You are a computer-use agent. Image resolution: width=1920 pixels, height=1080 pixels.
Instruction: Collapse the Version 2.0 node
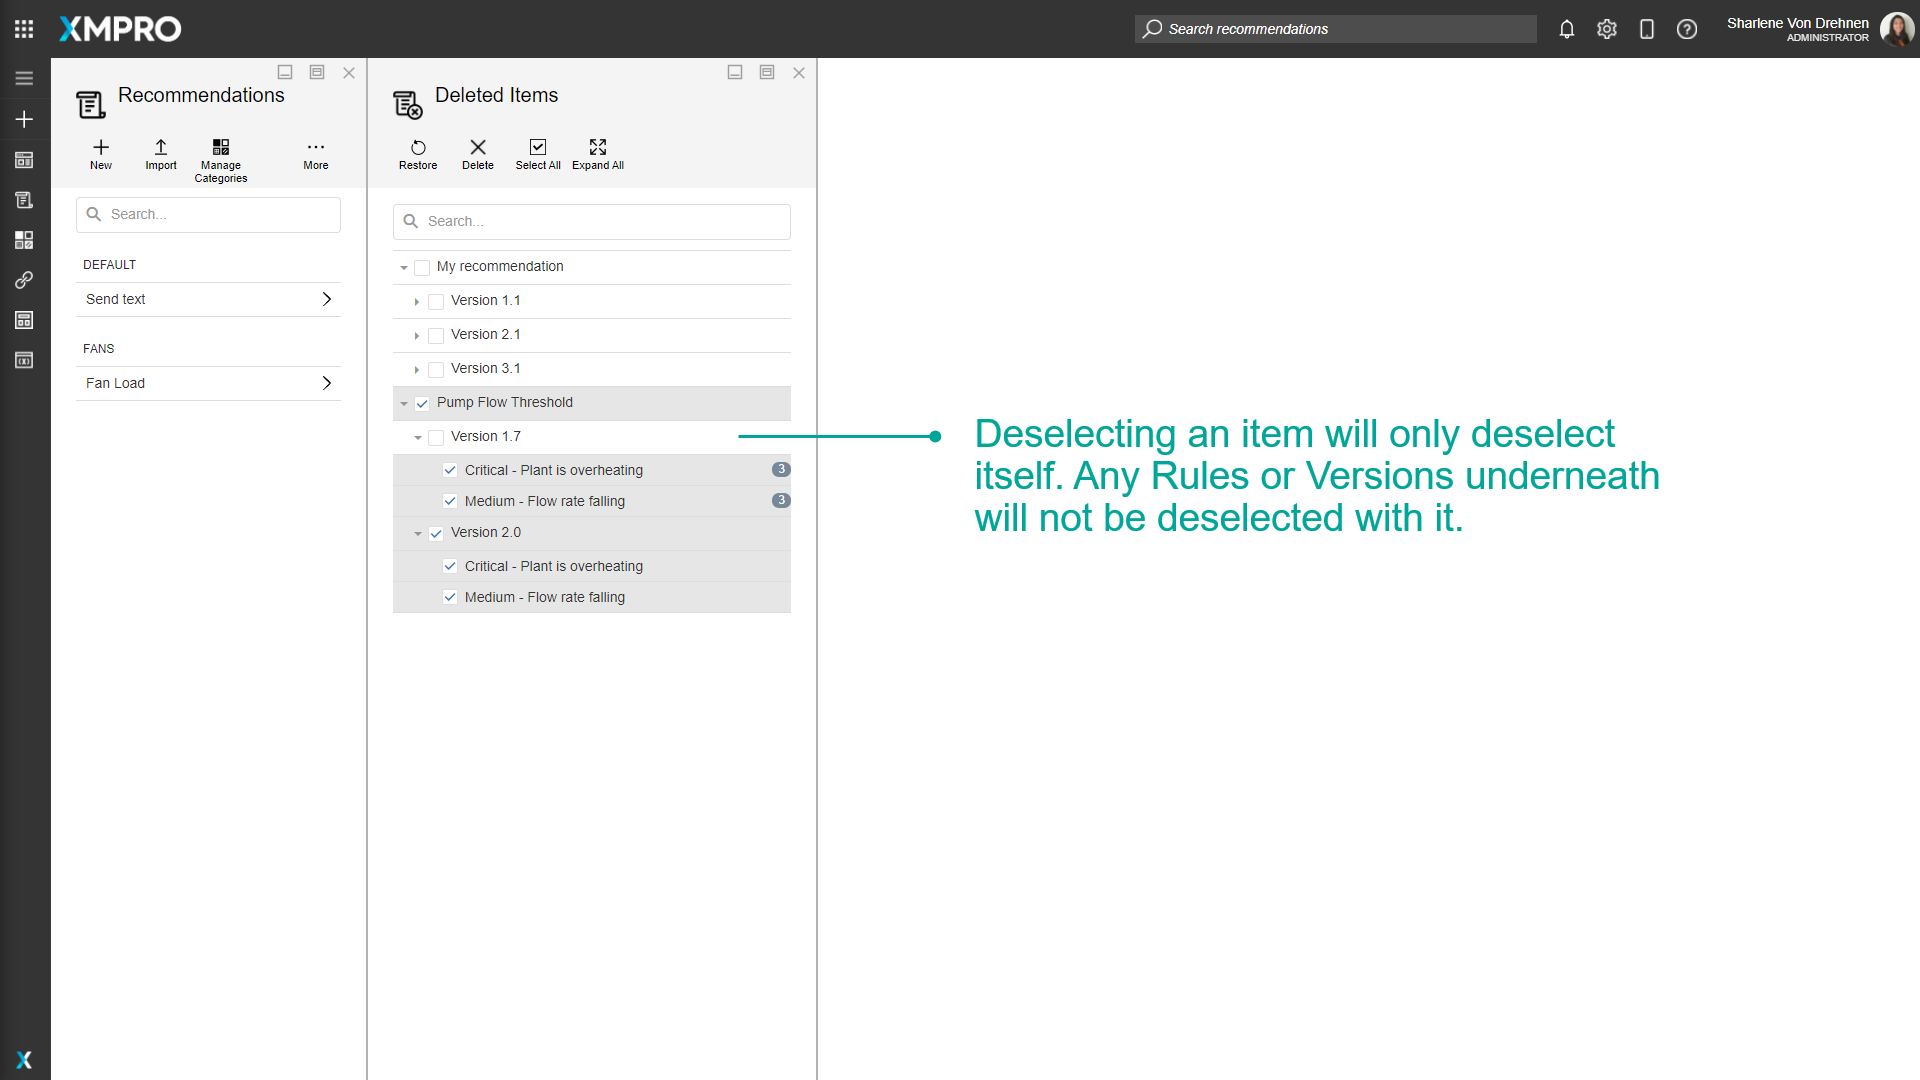[x=417, y=533]
